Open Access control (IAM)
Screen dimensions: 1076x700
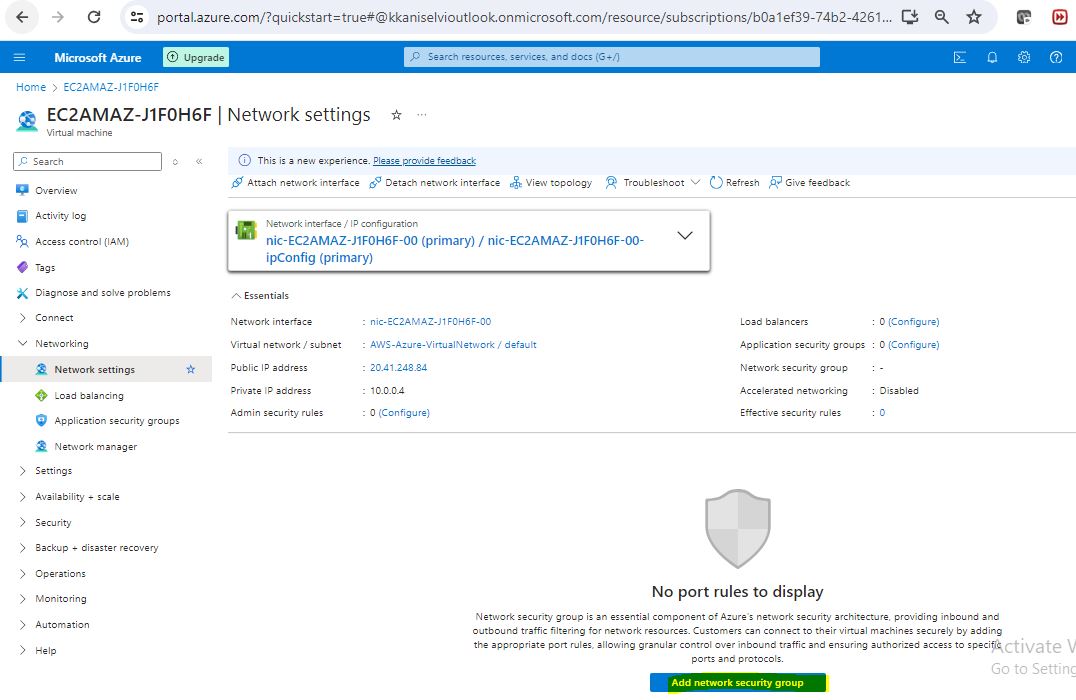(81, 242)
